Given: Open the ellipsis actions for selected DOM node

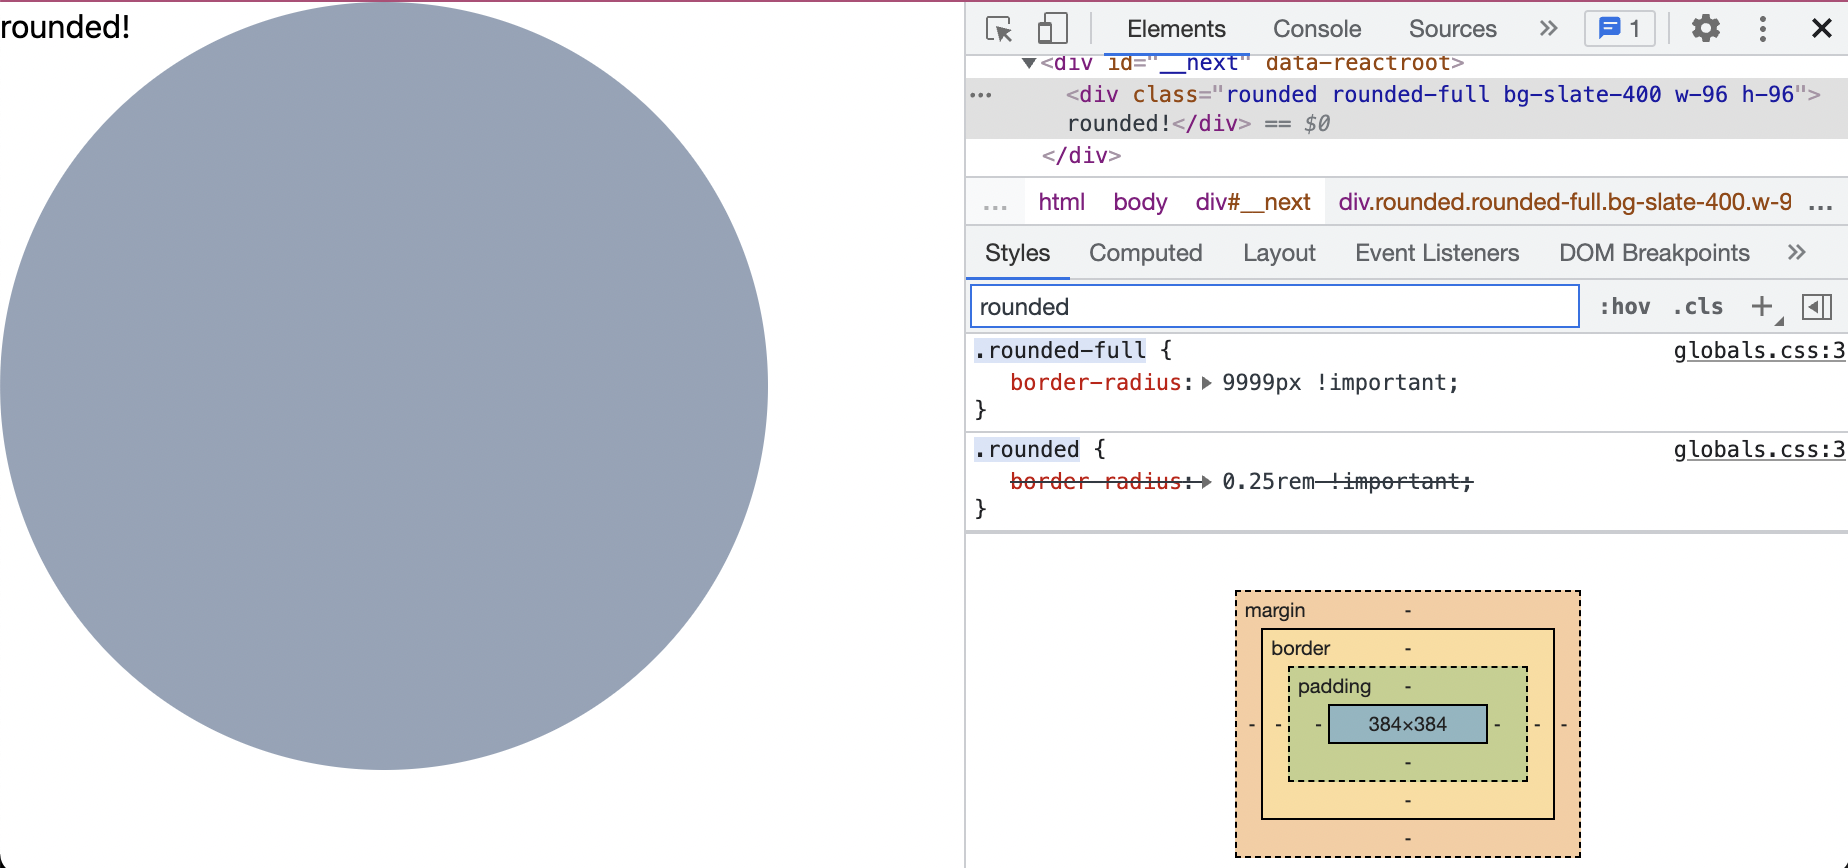Looking at the screenshot, I should click(981, 95).
